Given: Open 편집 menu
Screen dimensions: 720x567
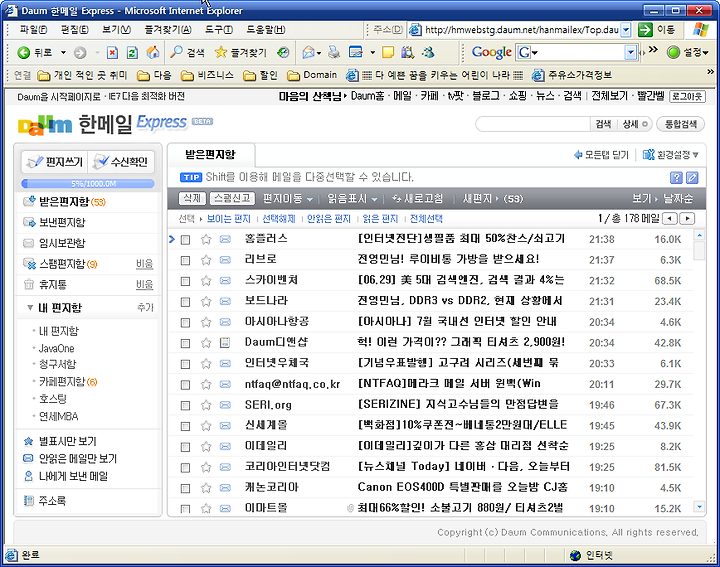Looking at the screenshot, I should click(x=74, y=30).
